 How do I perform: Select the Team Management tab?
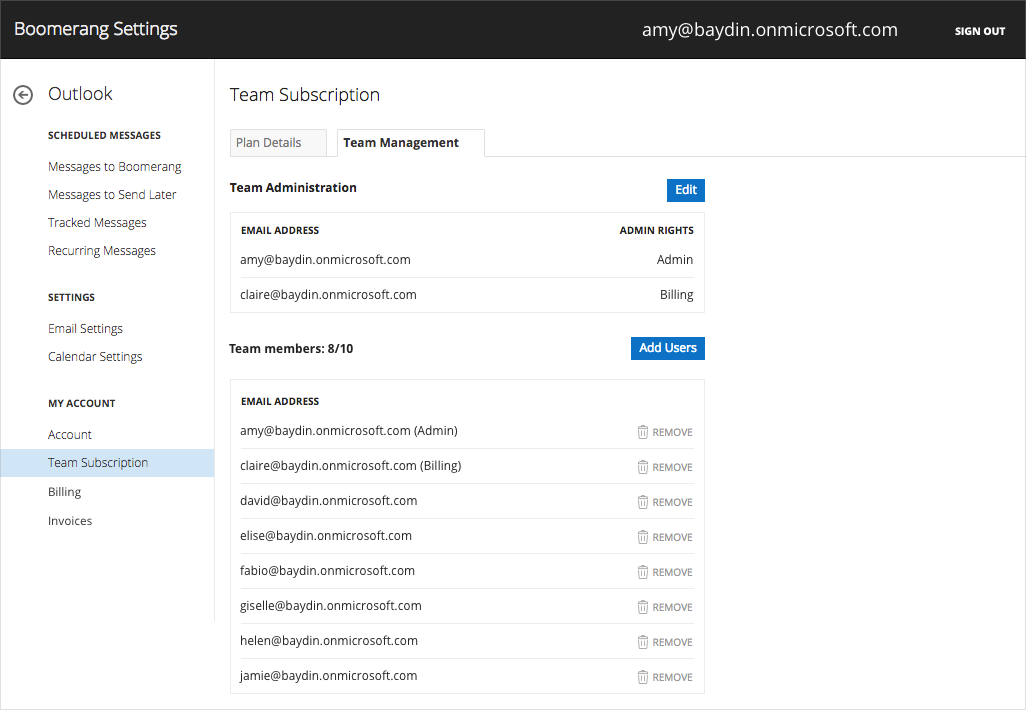[410, 143]
